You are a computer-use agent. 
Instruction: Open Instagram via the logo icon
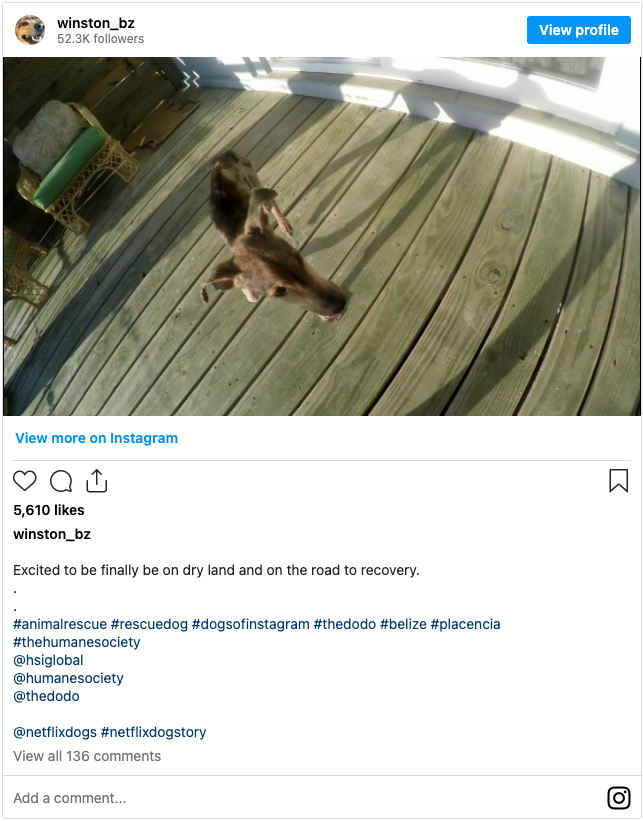(618, 797)
